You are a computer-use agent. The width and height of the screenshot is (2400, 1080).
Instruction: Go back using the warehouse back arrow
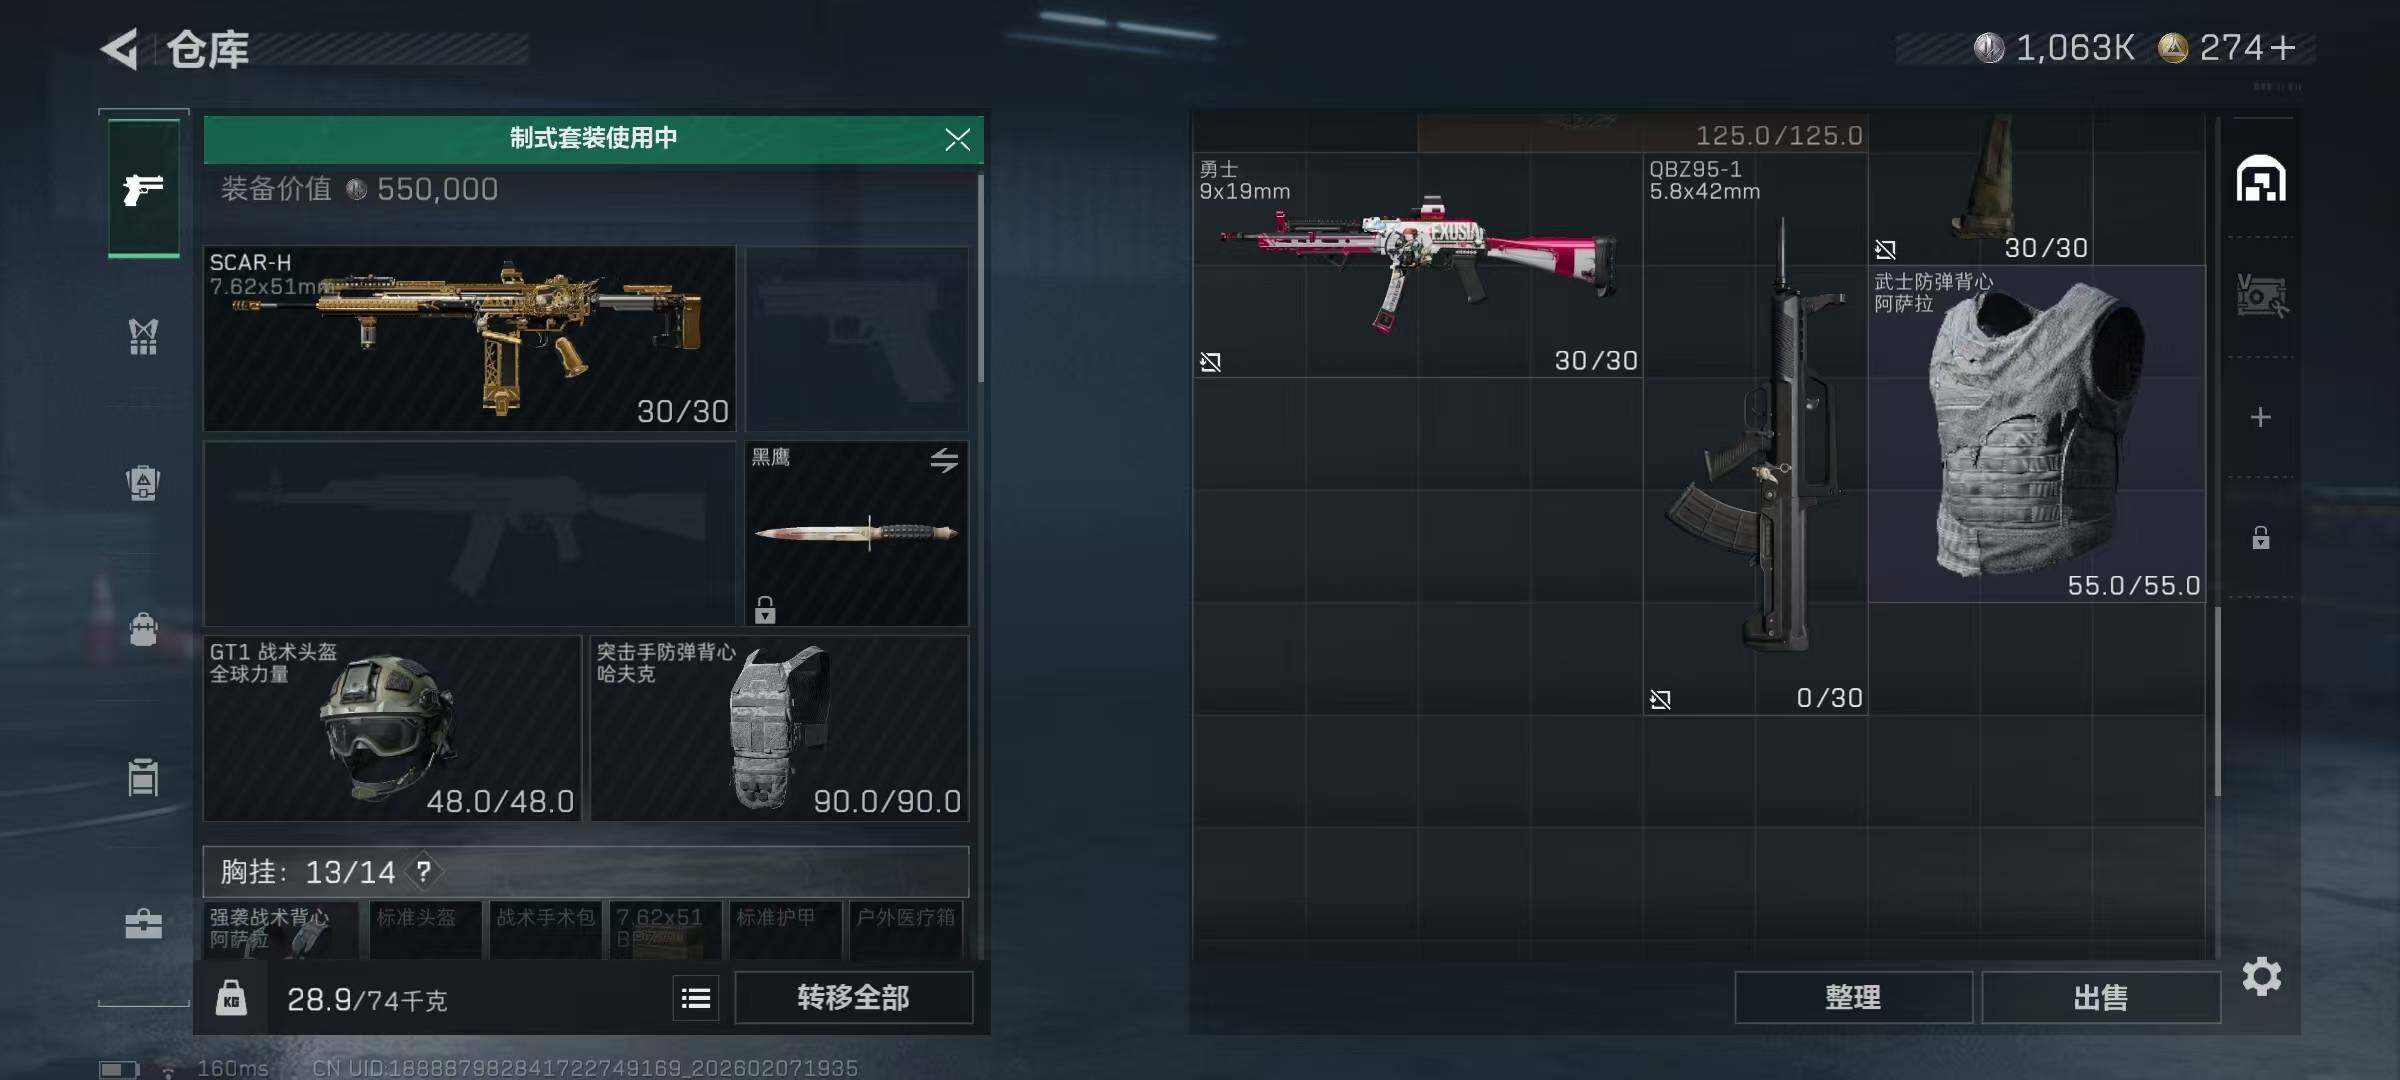point(120,49)
